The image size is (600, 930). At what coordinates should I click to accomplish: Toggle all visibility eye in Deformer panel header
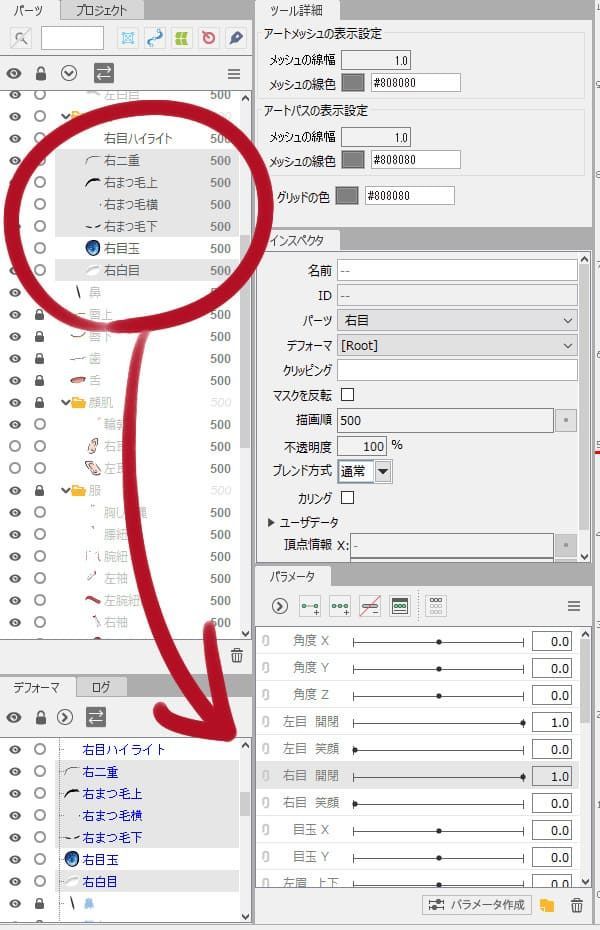coord(14,718)
